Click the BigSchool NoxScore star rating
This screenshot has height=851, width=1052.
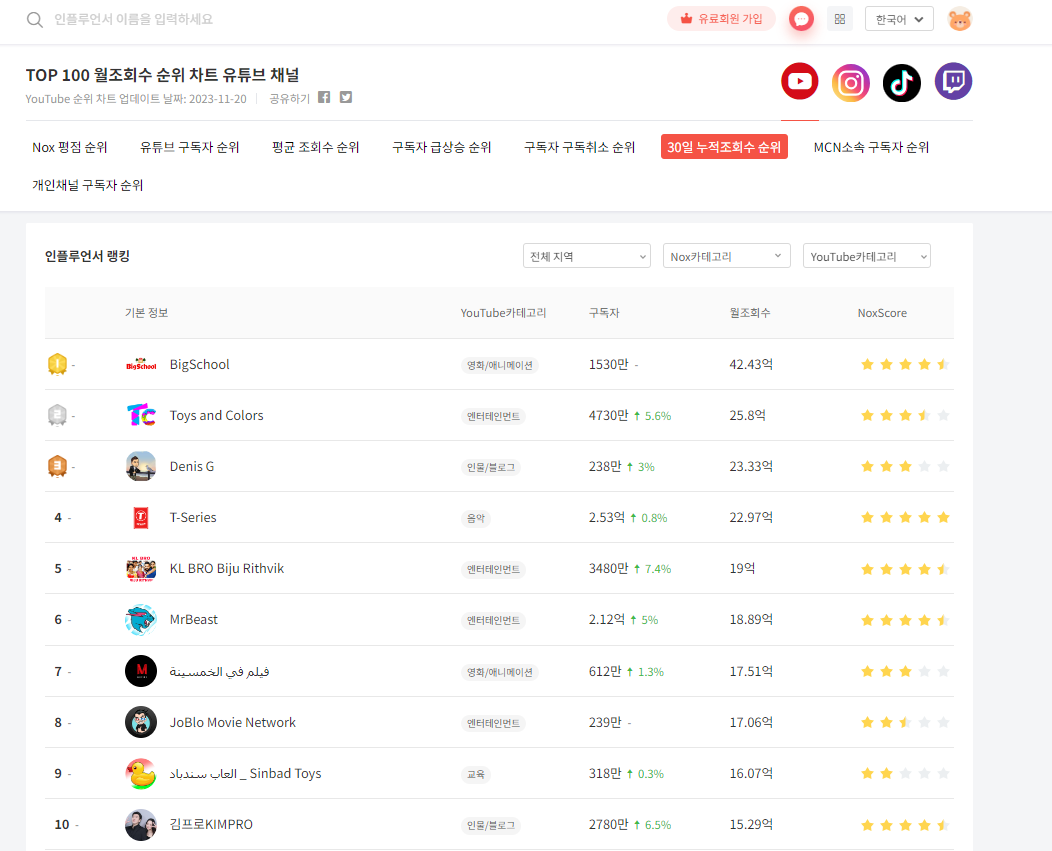click(x=905, y=364)
